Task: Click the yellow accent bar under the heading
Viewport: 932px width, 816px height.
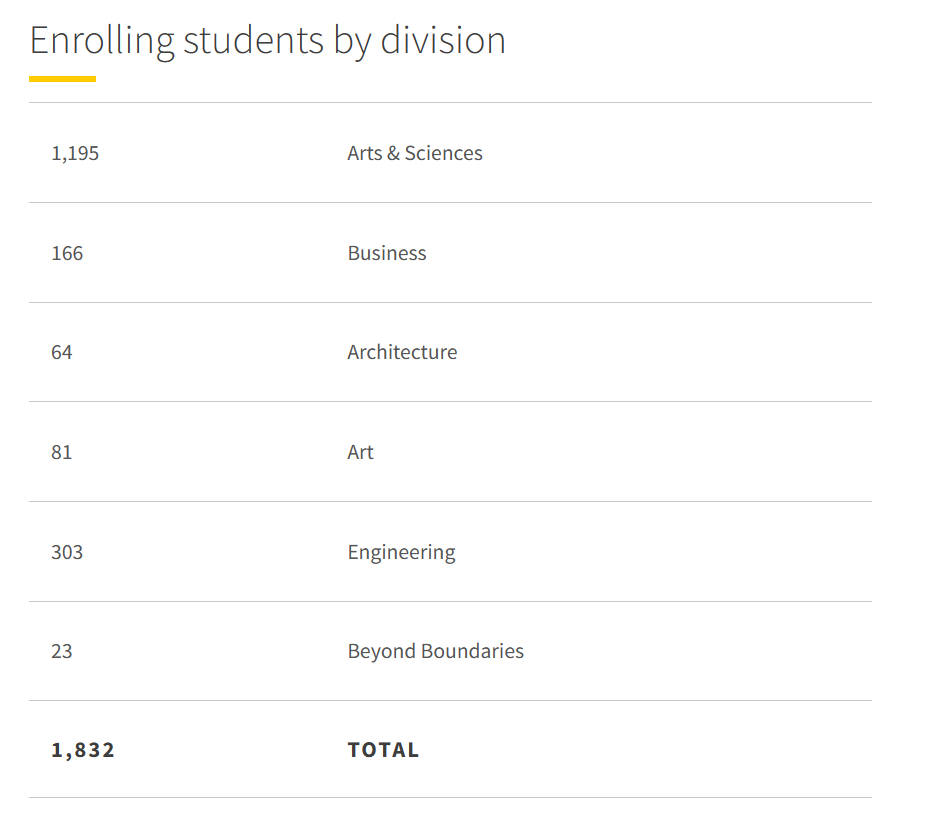Action: coord(62,78)
